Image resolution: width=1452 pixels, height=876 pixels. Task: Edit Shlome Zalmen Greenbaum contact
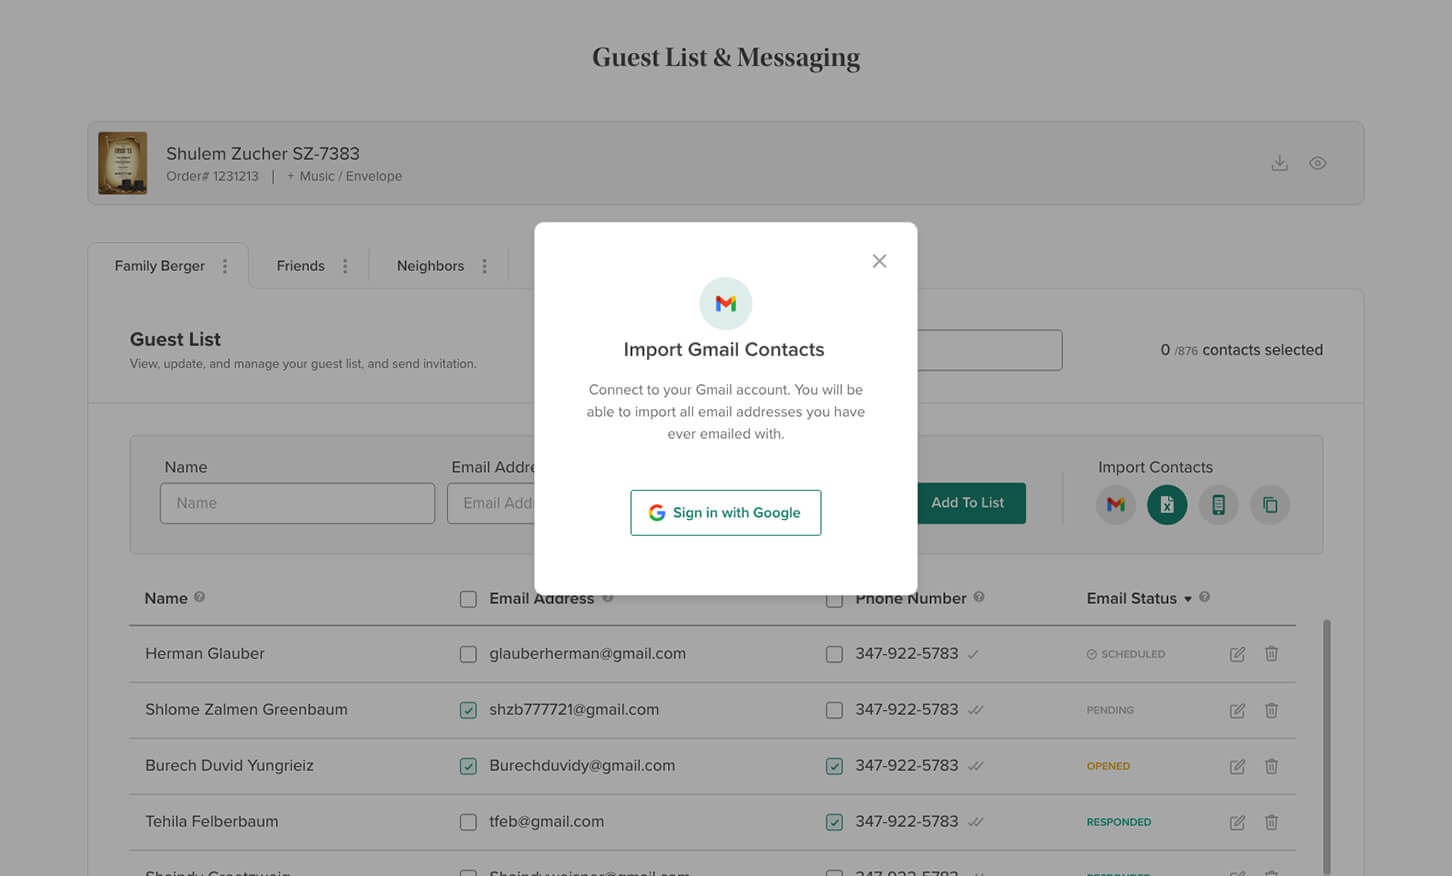[x=1237, y=710]
